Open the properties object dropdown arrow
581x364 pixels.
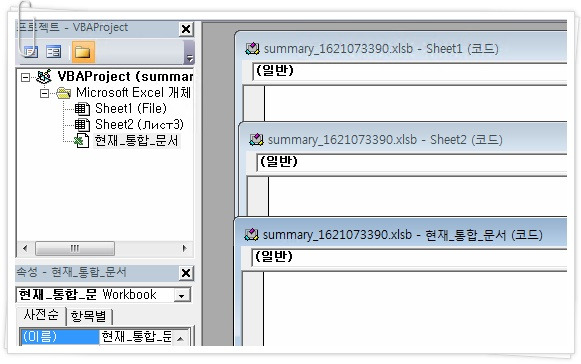tap(182, 295)
